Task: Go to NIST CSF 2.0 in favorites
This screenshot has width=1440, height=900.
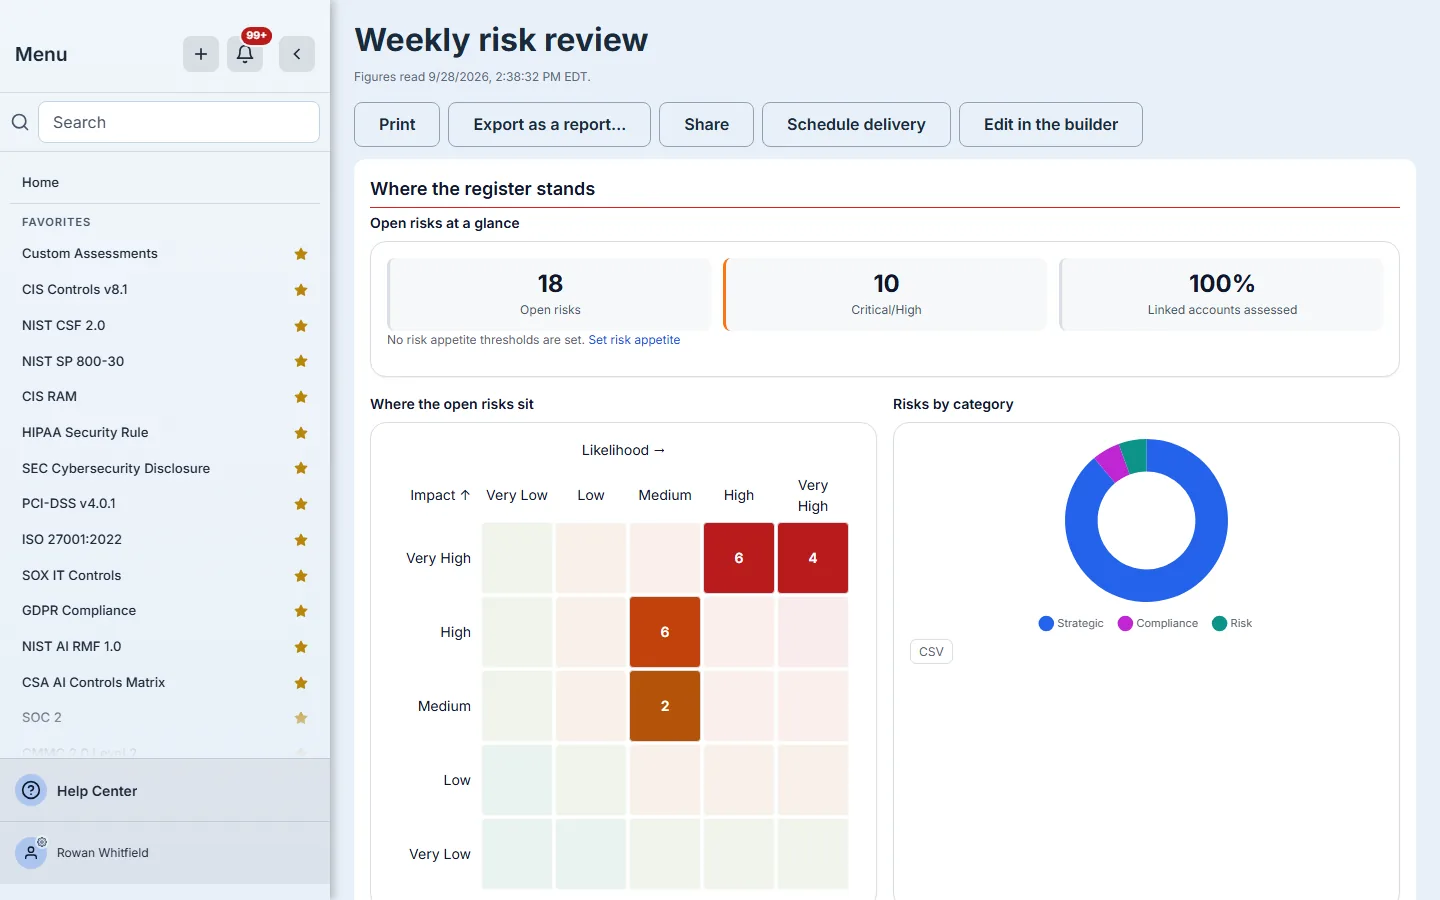Action: coord(64,326)
